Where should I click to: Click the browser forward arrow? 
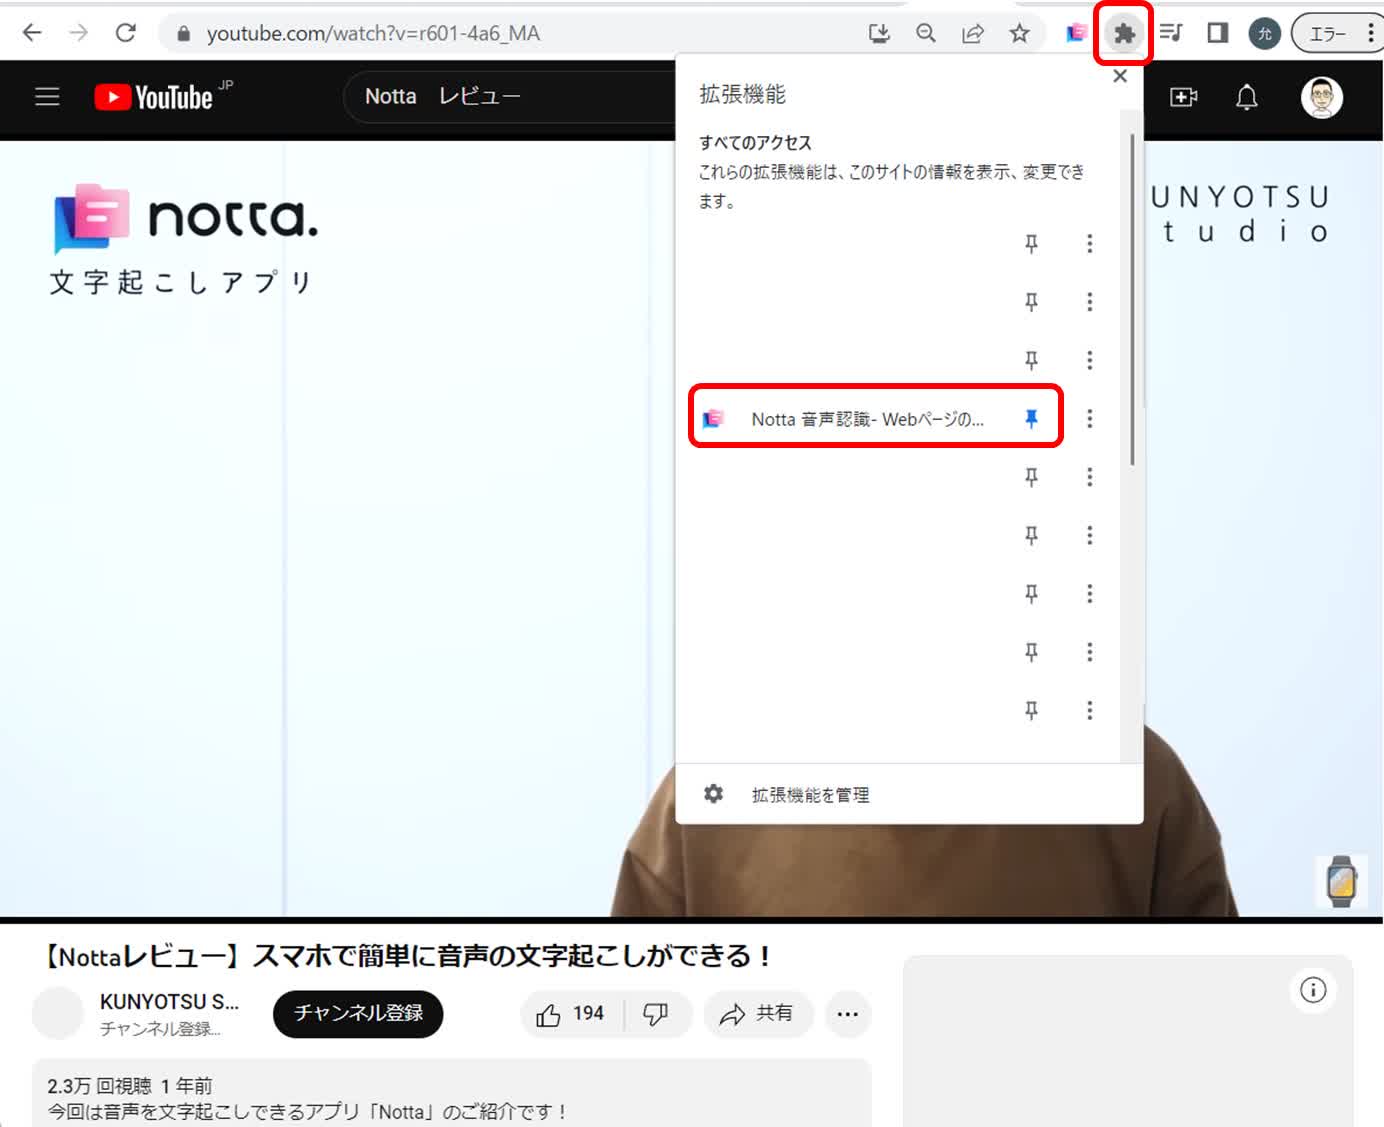pos(78,33)
